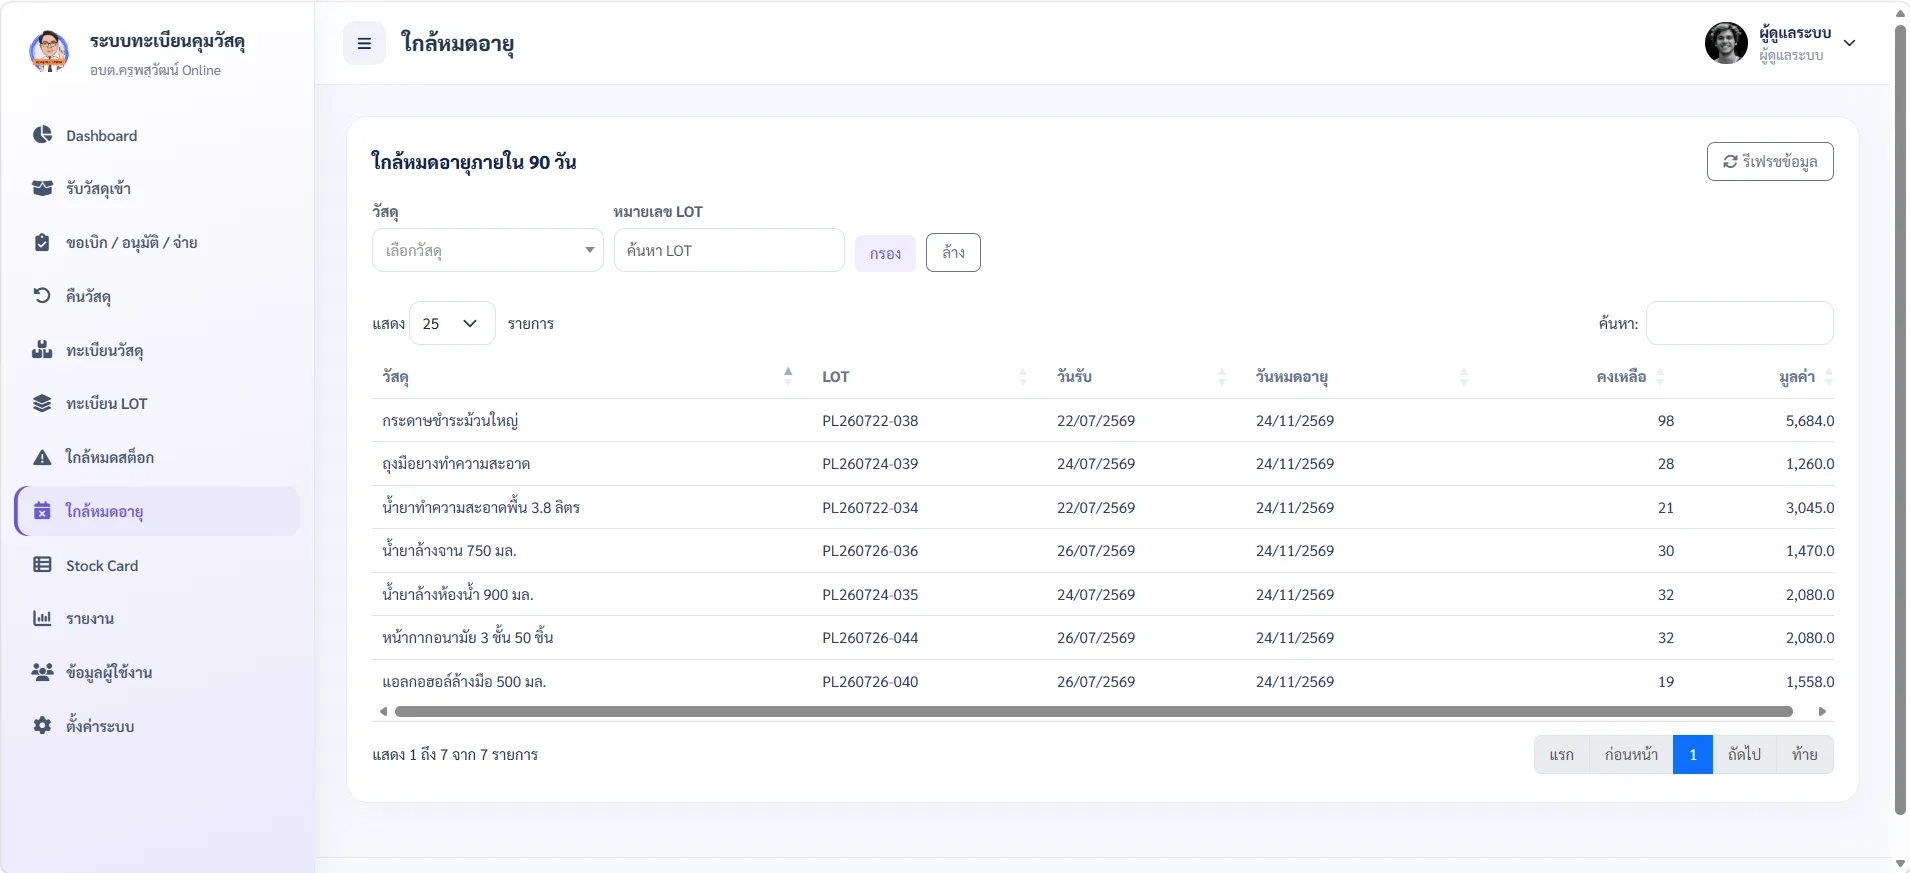Select page 1 in pagination
This screenshot has width=1910, height=873.
pyautogui.click(x=1693, y=754)
